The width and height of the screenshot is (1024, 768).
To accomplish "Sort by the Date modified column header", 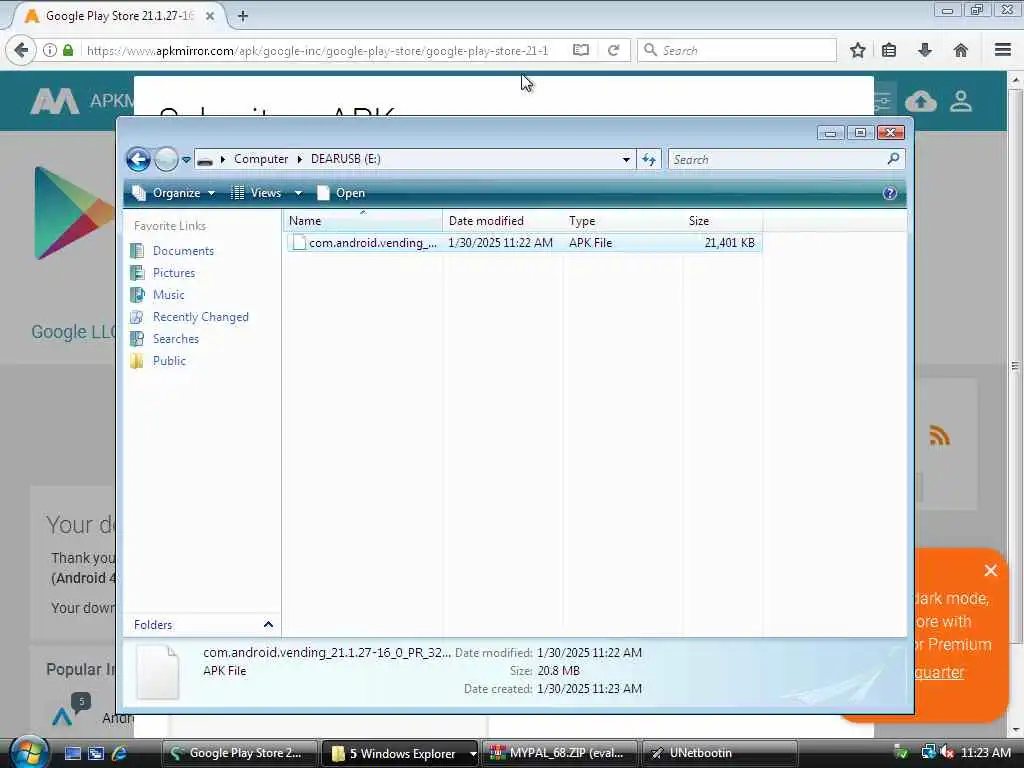I will coord(502,221).
